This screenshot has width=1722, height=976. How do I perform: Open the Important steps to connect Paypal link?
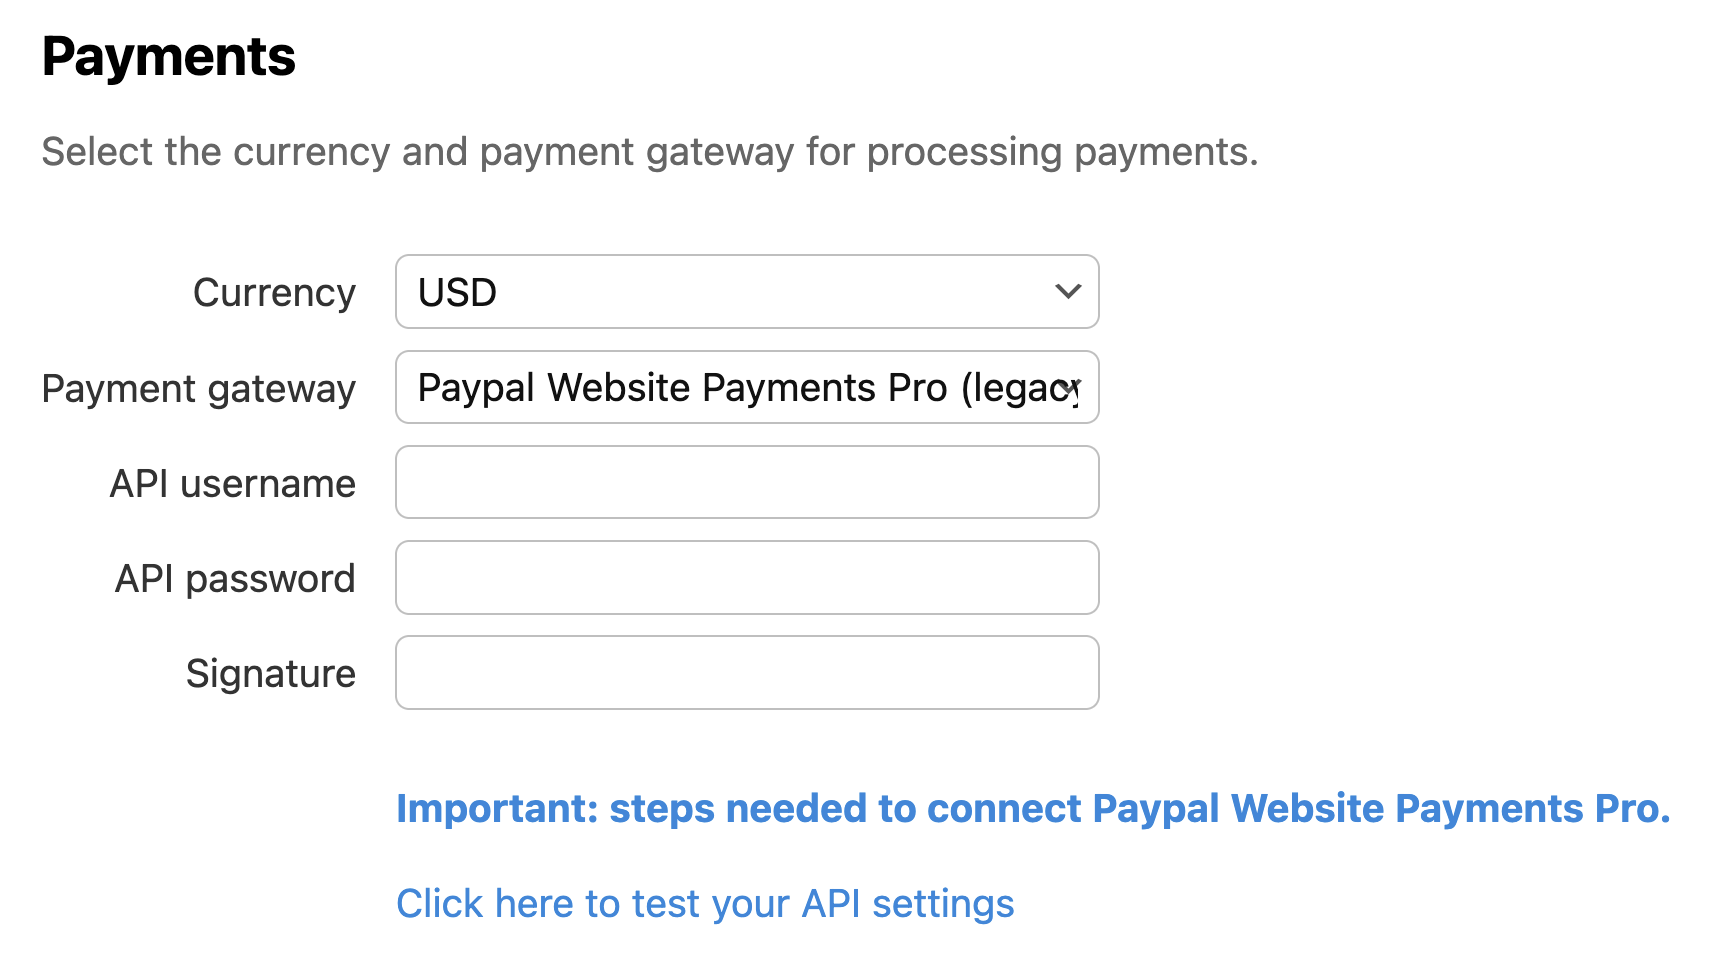(x=1032, y=808)
